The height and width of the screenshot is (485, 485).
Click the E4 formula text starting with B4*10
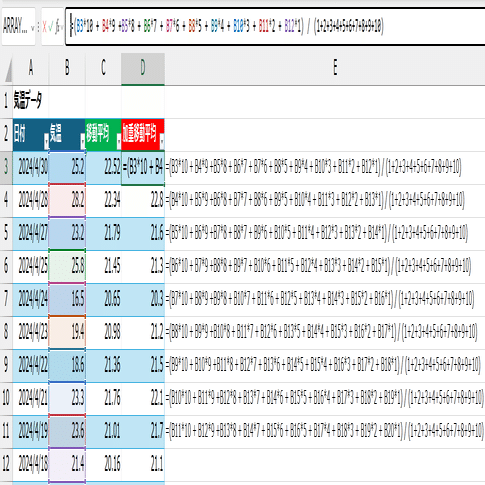pos(315,200)
